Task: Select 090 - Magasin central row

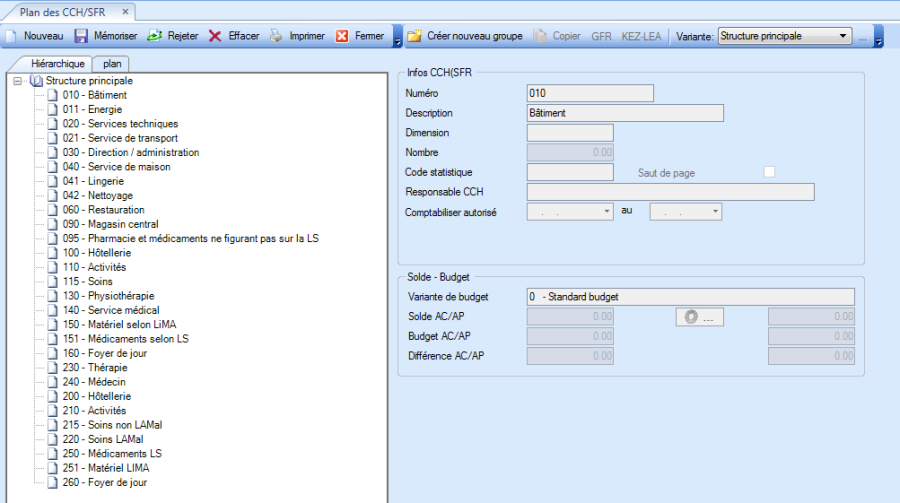Action: 110,225
